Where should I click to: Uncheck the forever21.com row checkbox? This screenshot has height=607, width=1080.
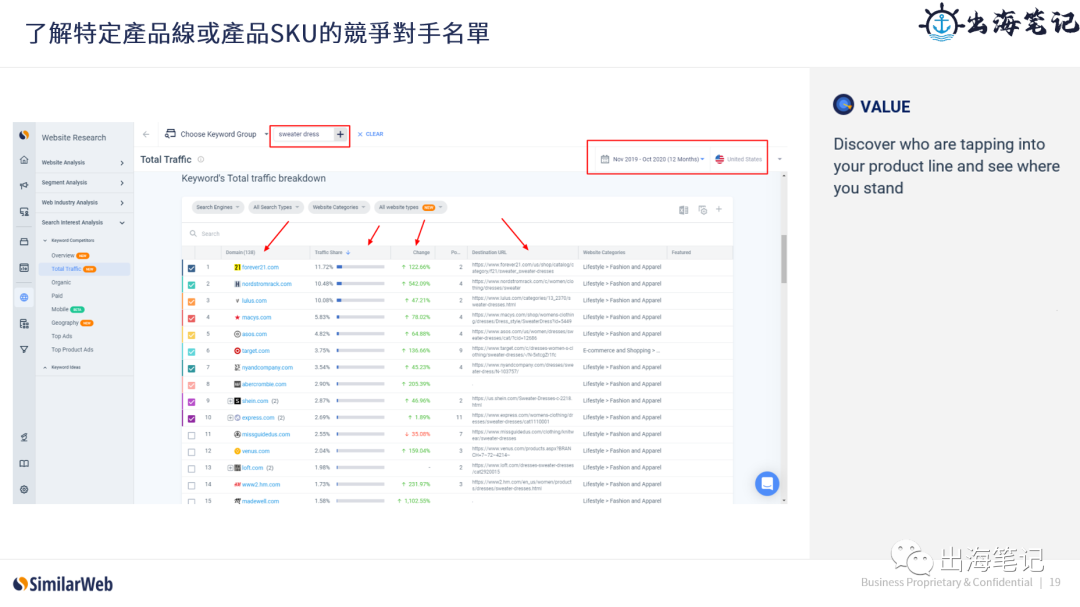pyautogui.click(x=193, y=267)
